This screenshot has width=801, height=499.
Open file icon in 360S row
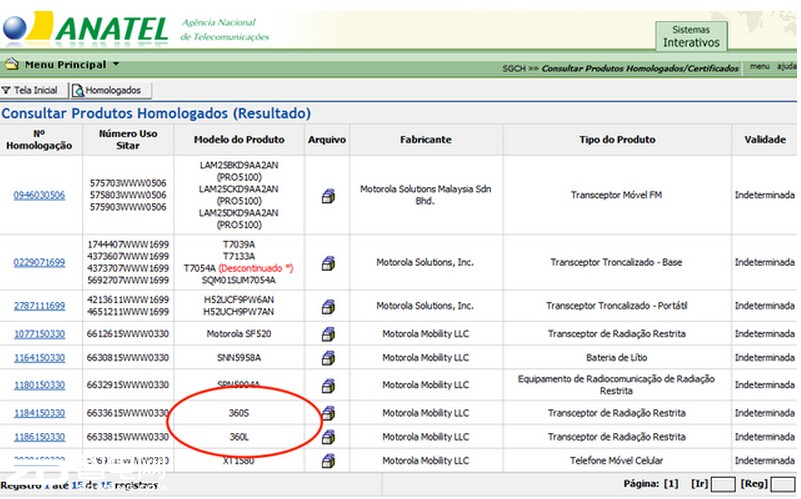[x=328, y=413]
